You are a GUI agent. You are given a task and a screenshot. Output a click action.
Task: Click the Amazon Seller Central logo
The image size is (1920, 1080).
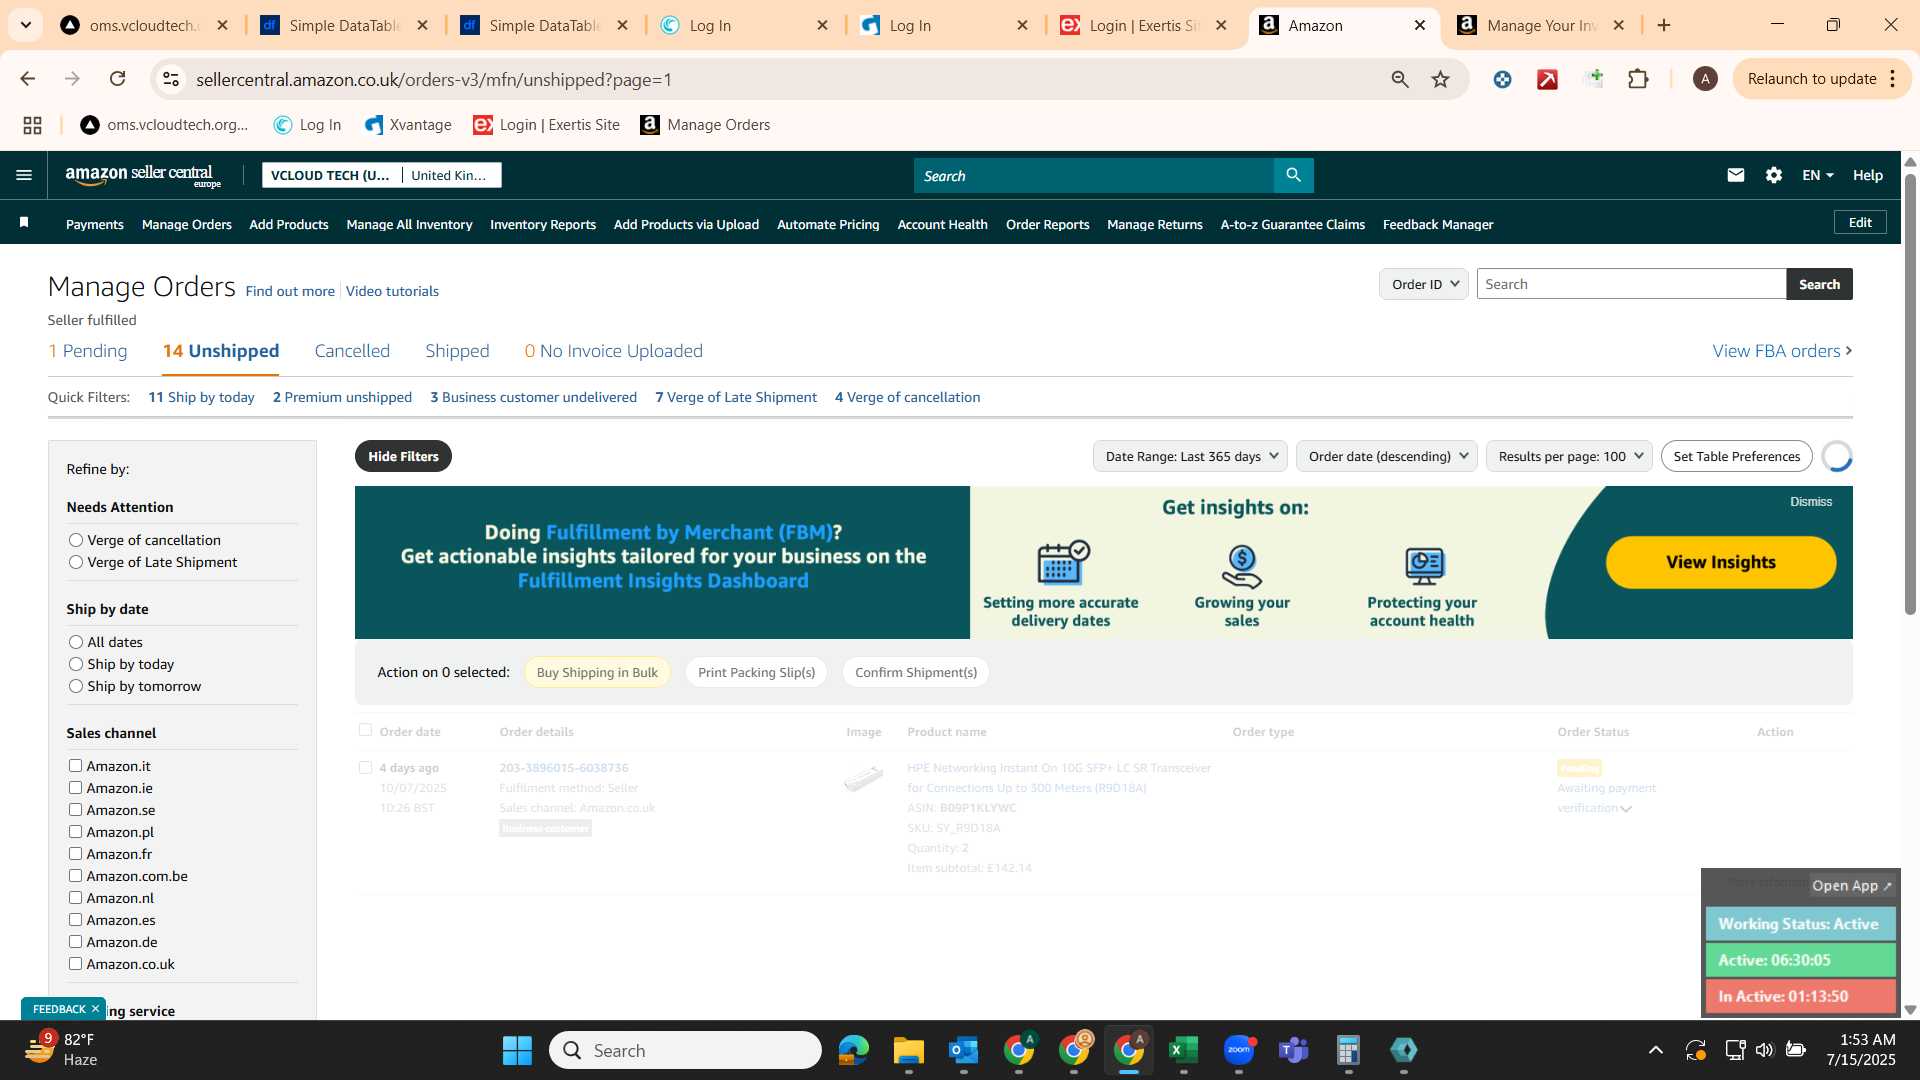pos(143,175)
